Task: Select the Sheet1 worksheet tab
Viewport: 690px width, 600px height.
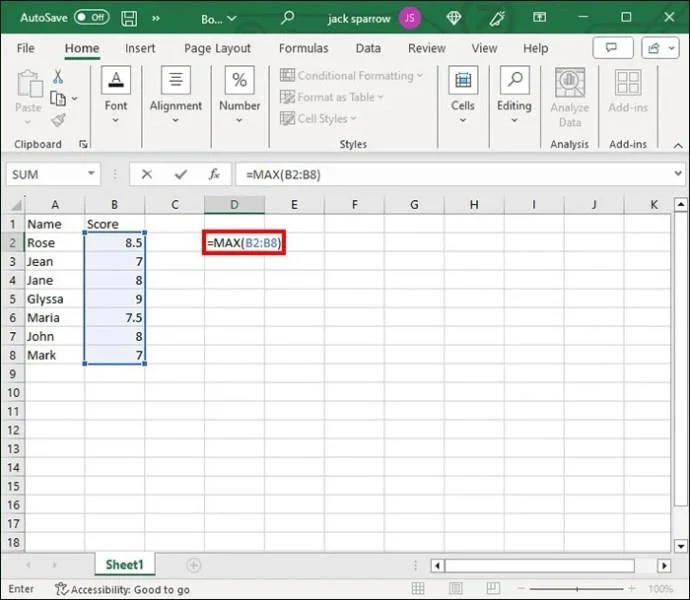Action: point(124,565)
